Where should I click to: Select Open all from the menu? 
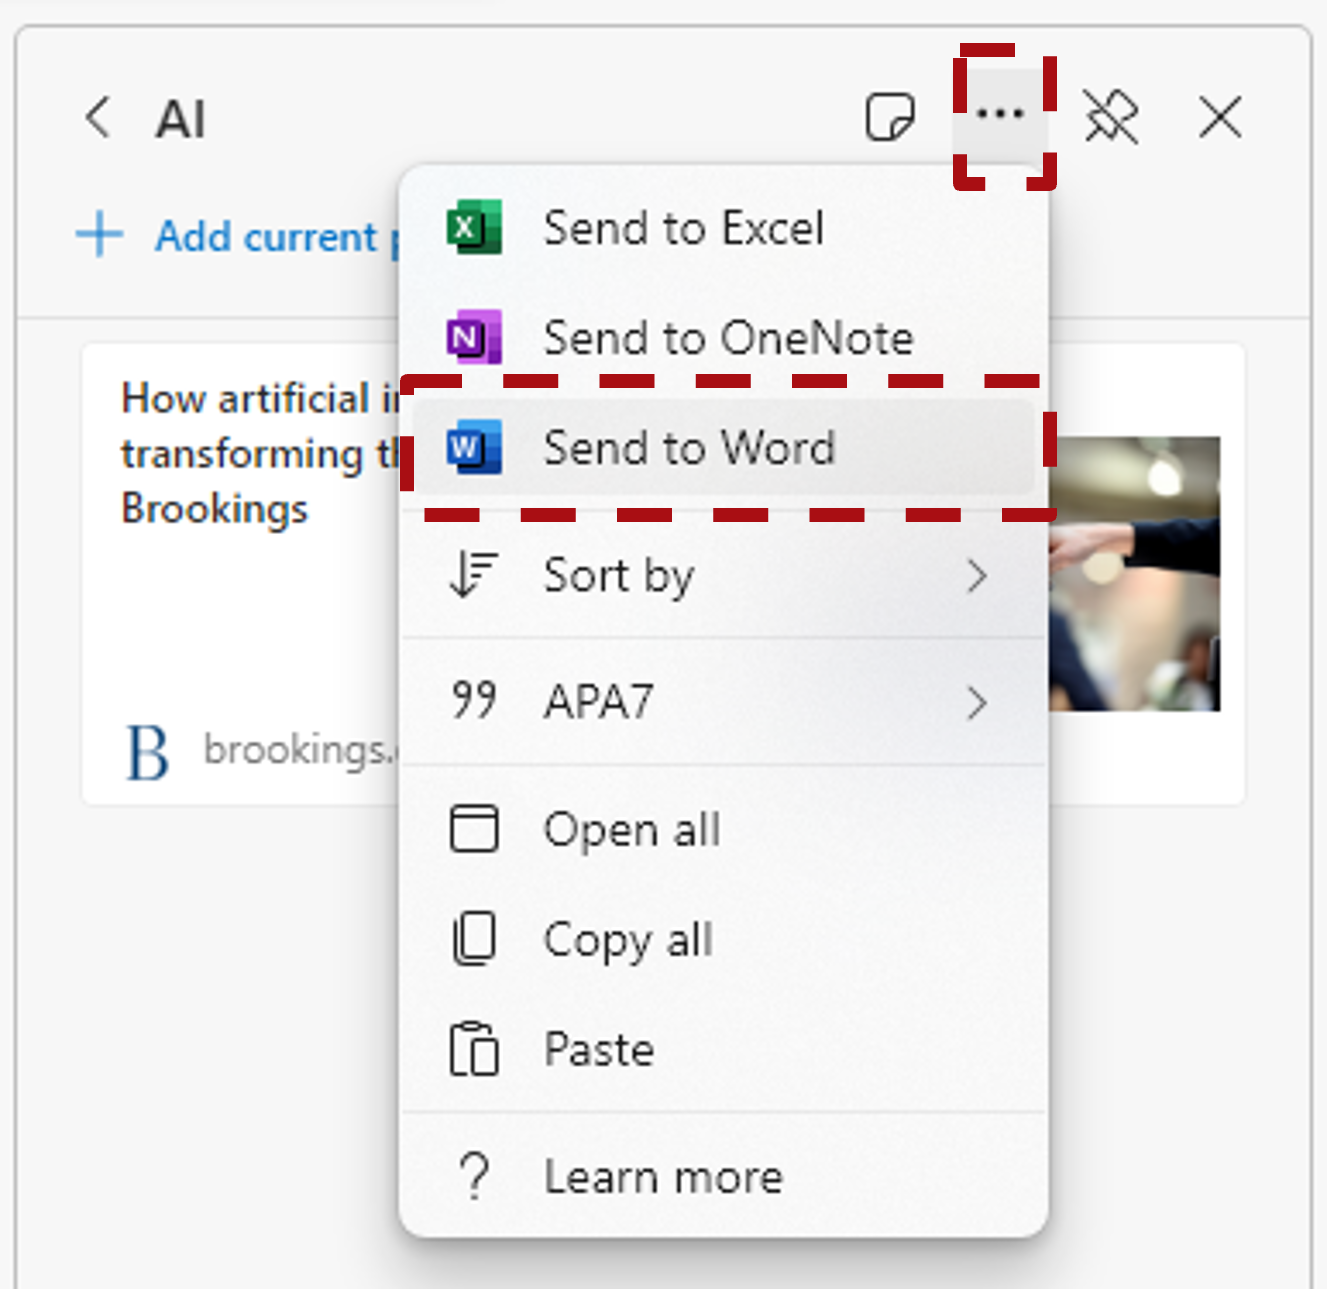pos(723,829)
